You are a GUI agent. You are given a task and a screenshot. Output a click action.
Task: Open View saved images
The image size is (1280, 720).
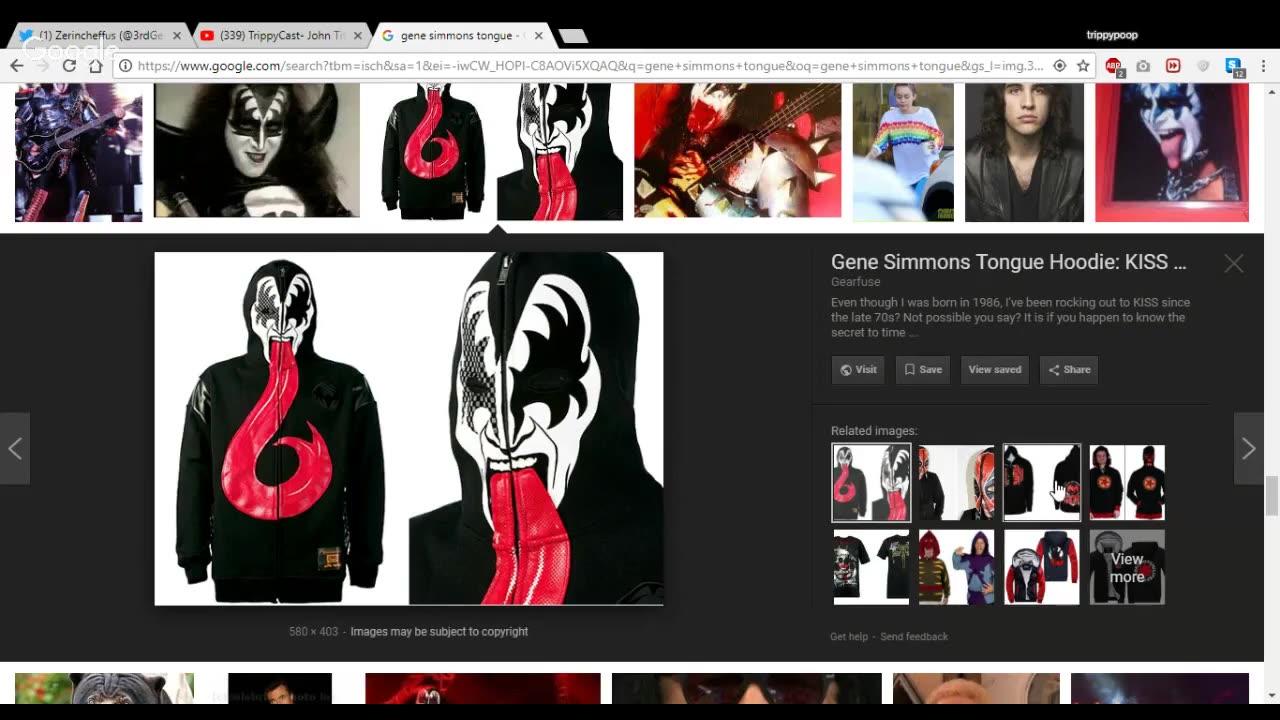[995, 369]
